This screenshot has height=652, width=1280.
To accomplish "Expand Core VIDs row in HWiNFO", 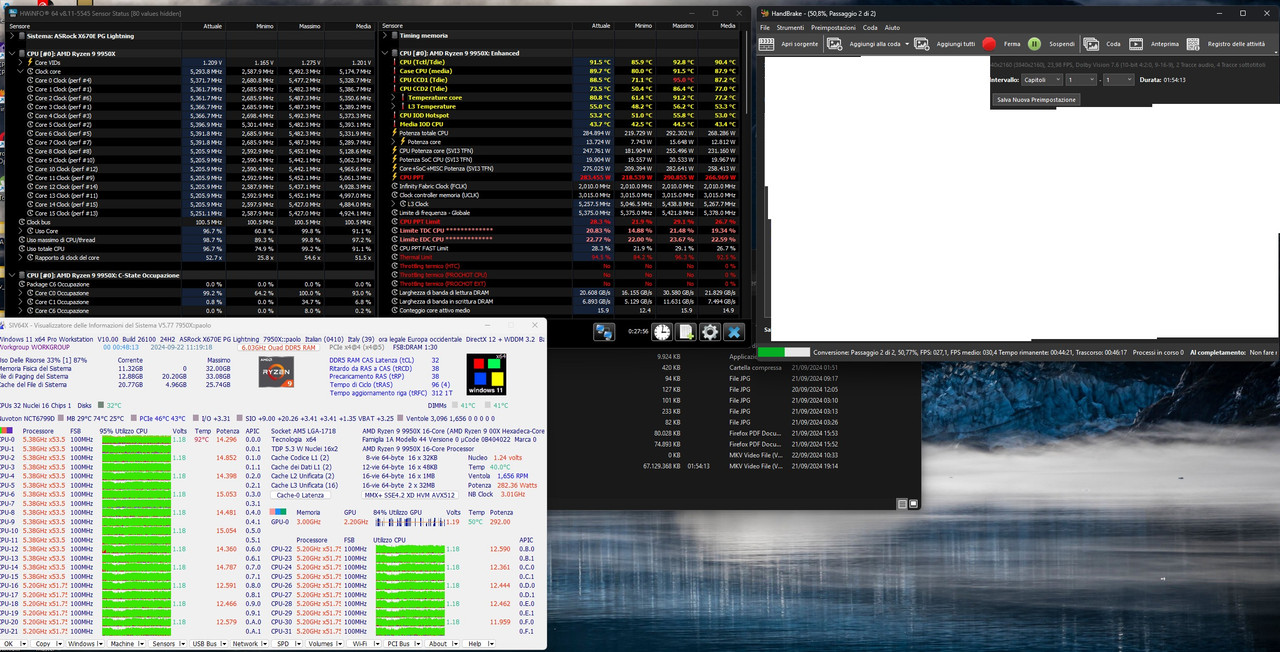I will click(20, 62).
